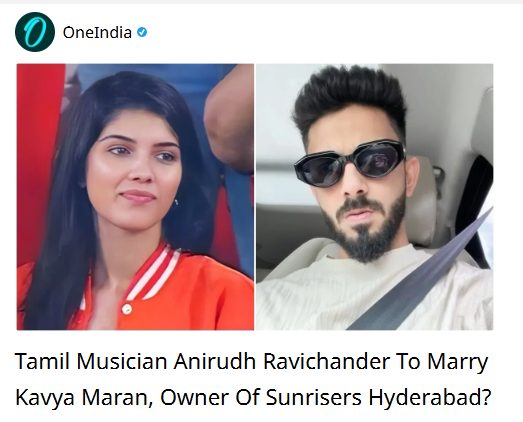Click 'Anirudh Ravichander' in the headline text

(x=282, y=361)
